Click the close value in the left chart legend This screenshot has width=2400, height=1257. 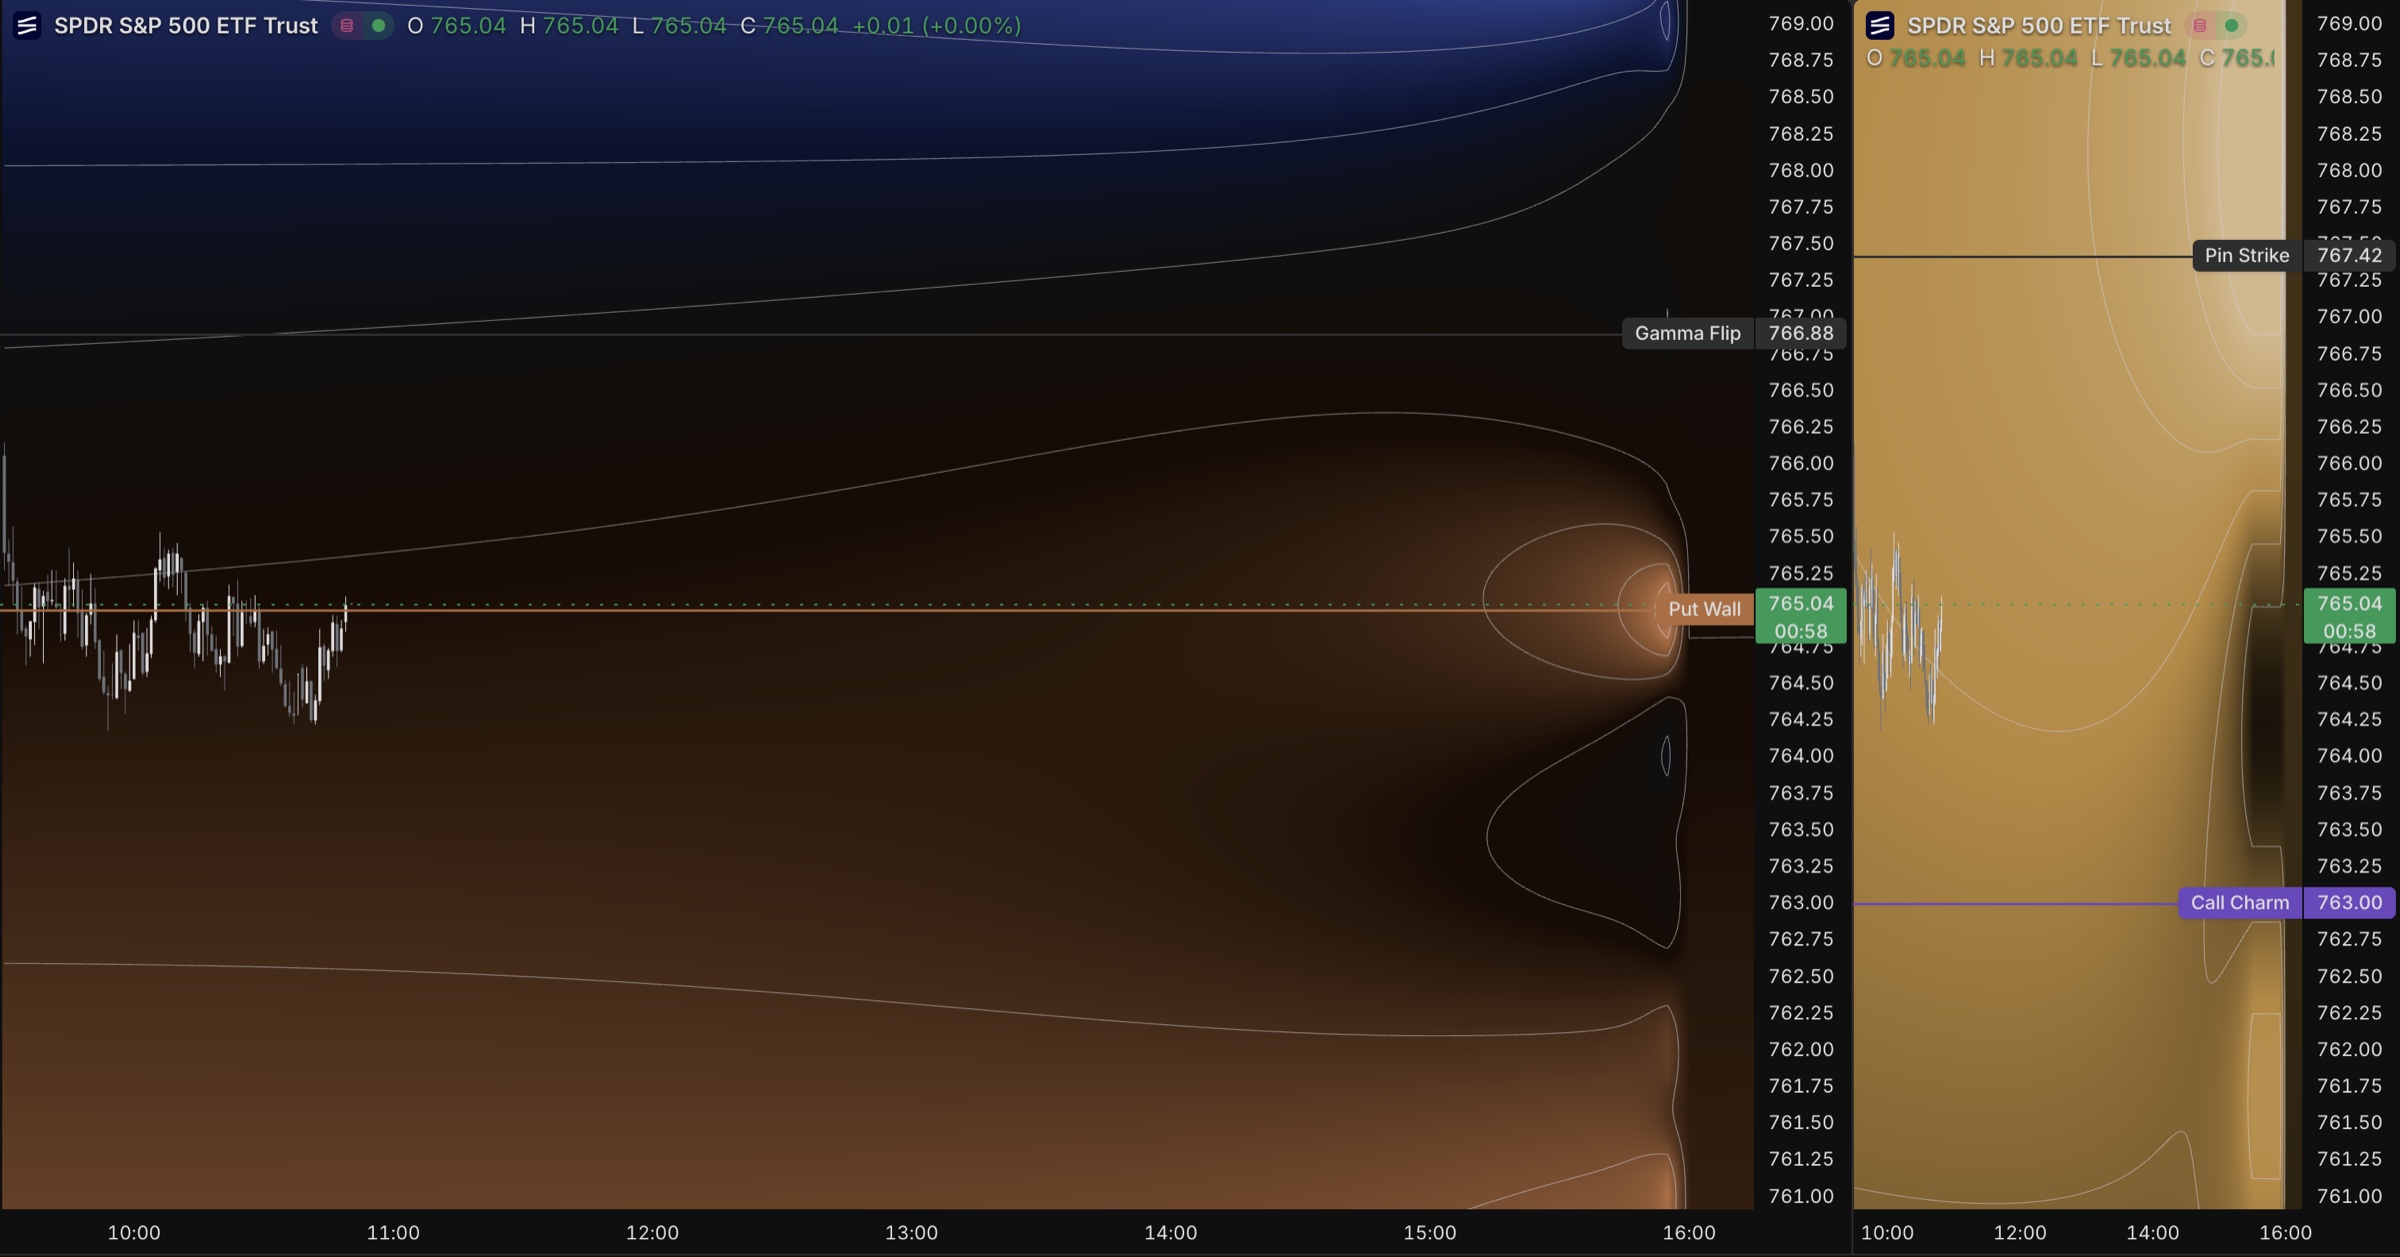pos(800,26)
